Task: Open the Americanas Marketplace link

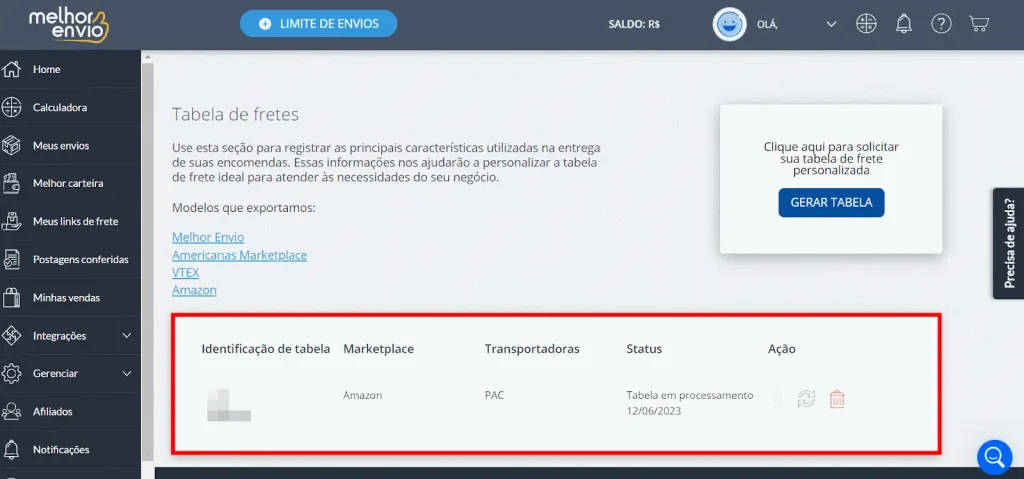Action: click(239, 255)
